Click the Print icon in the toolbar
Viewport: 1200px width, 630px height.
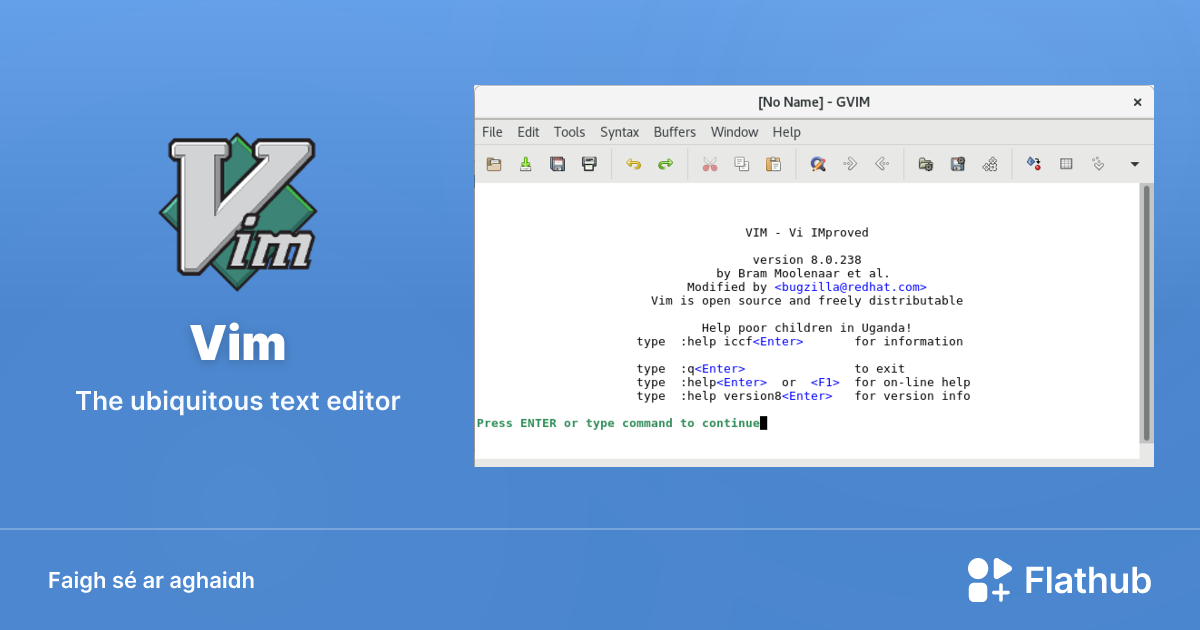coord(589,163)
